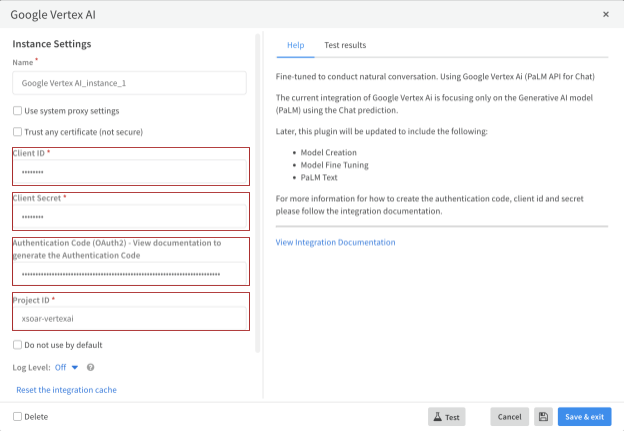624x431 pixels.
Task: Toggle Do not use by default checkbox
Action: 18,345
